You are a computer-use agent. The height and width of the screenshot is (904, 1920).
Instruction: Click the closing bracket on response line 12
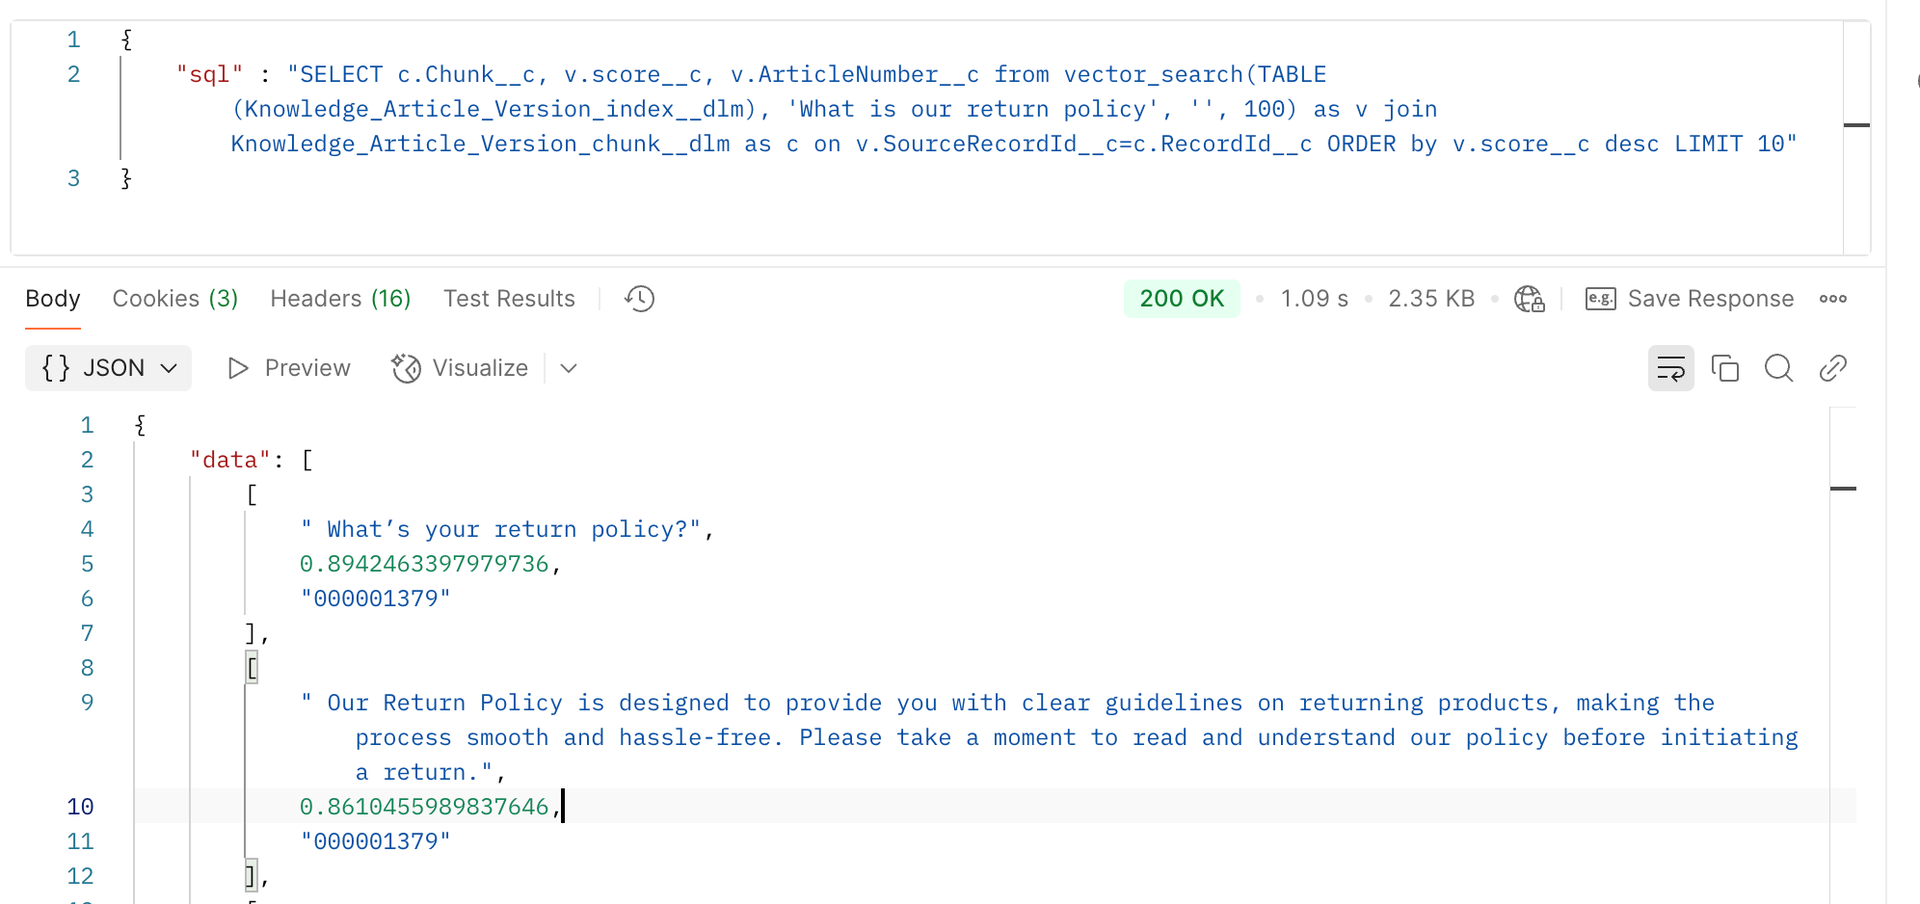click(x=252, y=876)
